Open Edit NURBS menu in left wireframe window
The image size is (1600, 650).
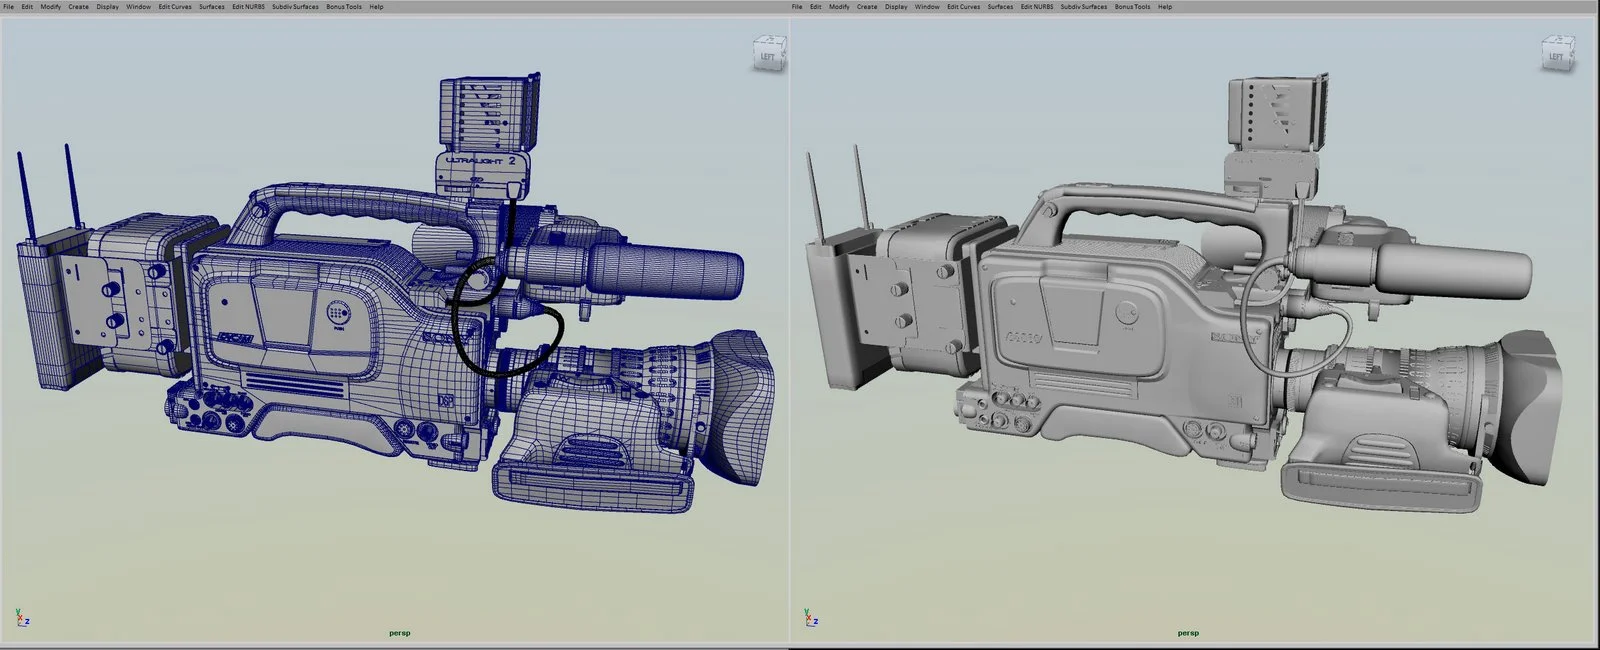point(249,7)
